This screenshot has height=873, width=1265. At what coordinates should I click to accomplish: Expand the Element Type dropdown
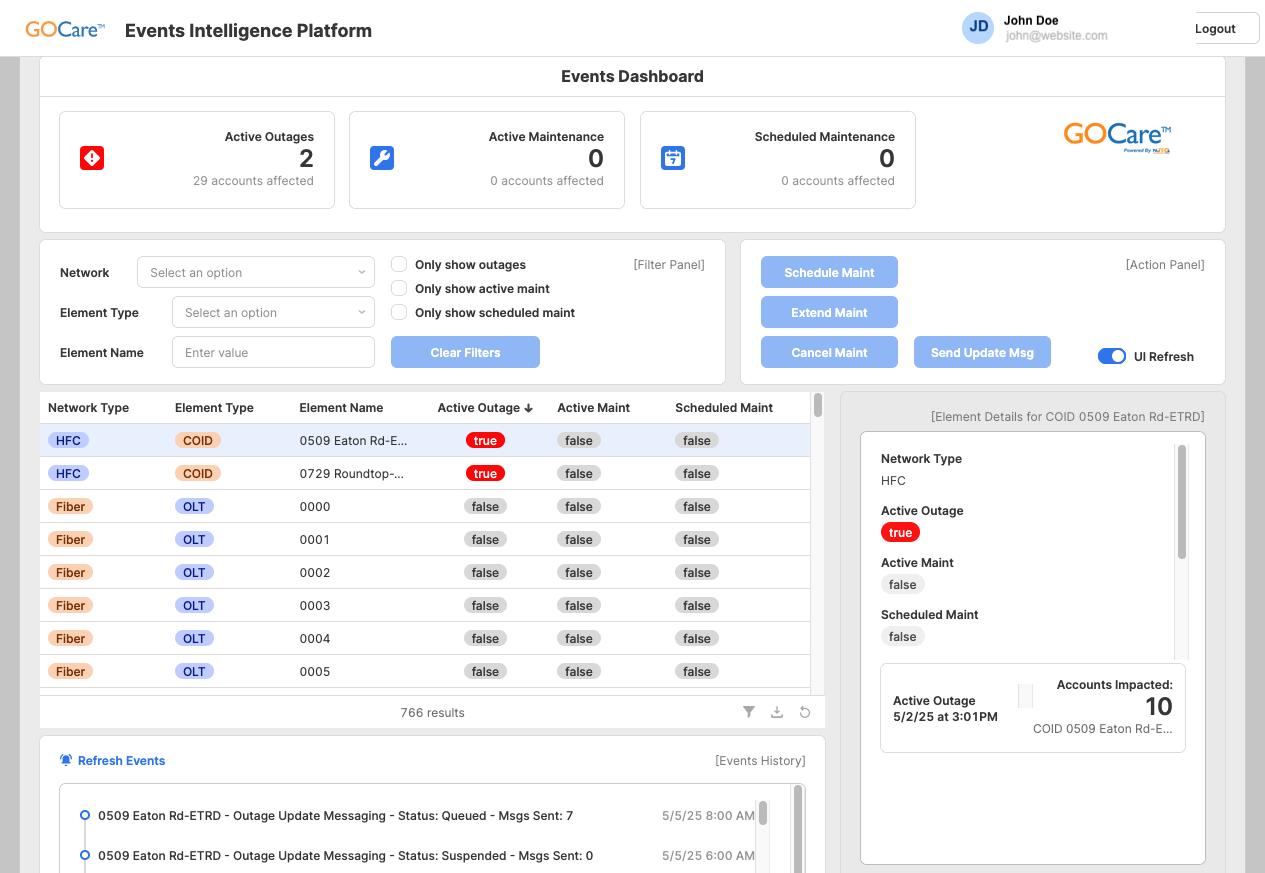click(x=273, y=312)
